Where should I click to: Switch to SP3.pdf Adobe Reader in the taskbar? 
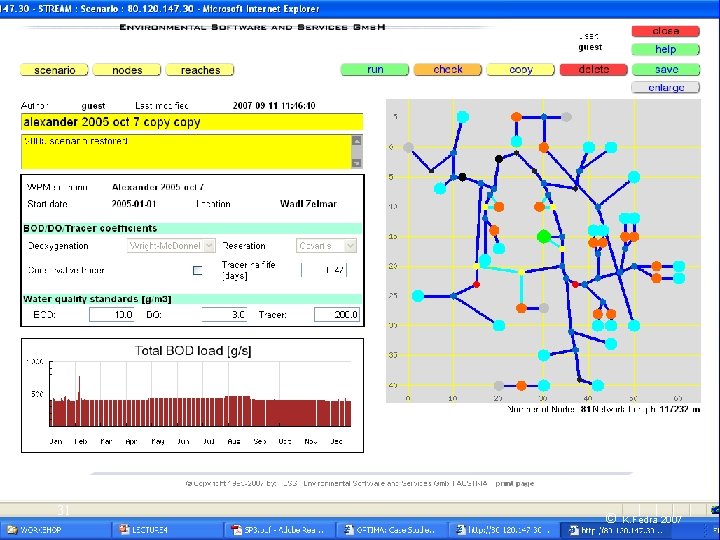tap(278, 529)
